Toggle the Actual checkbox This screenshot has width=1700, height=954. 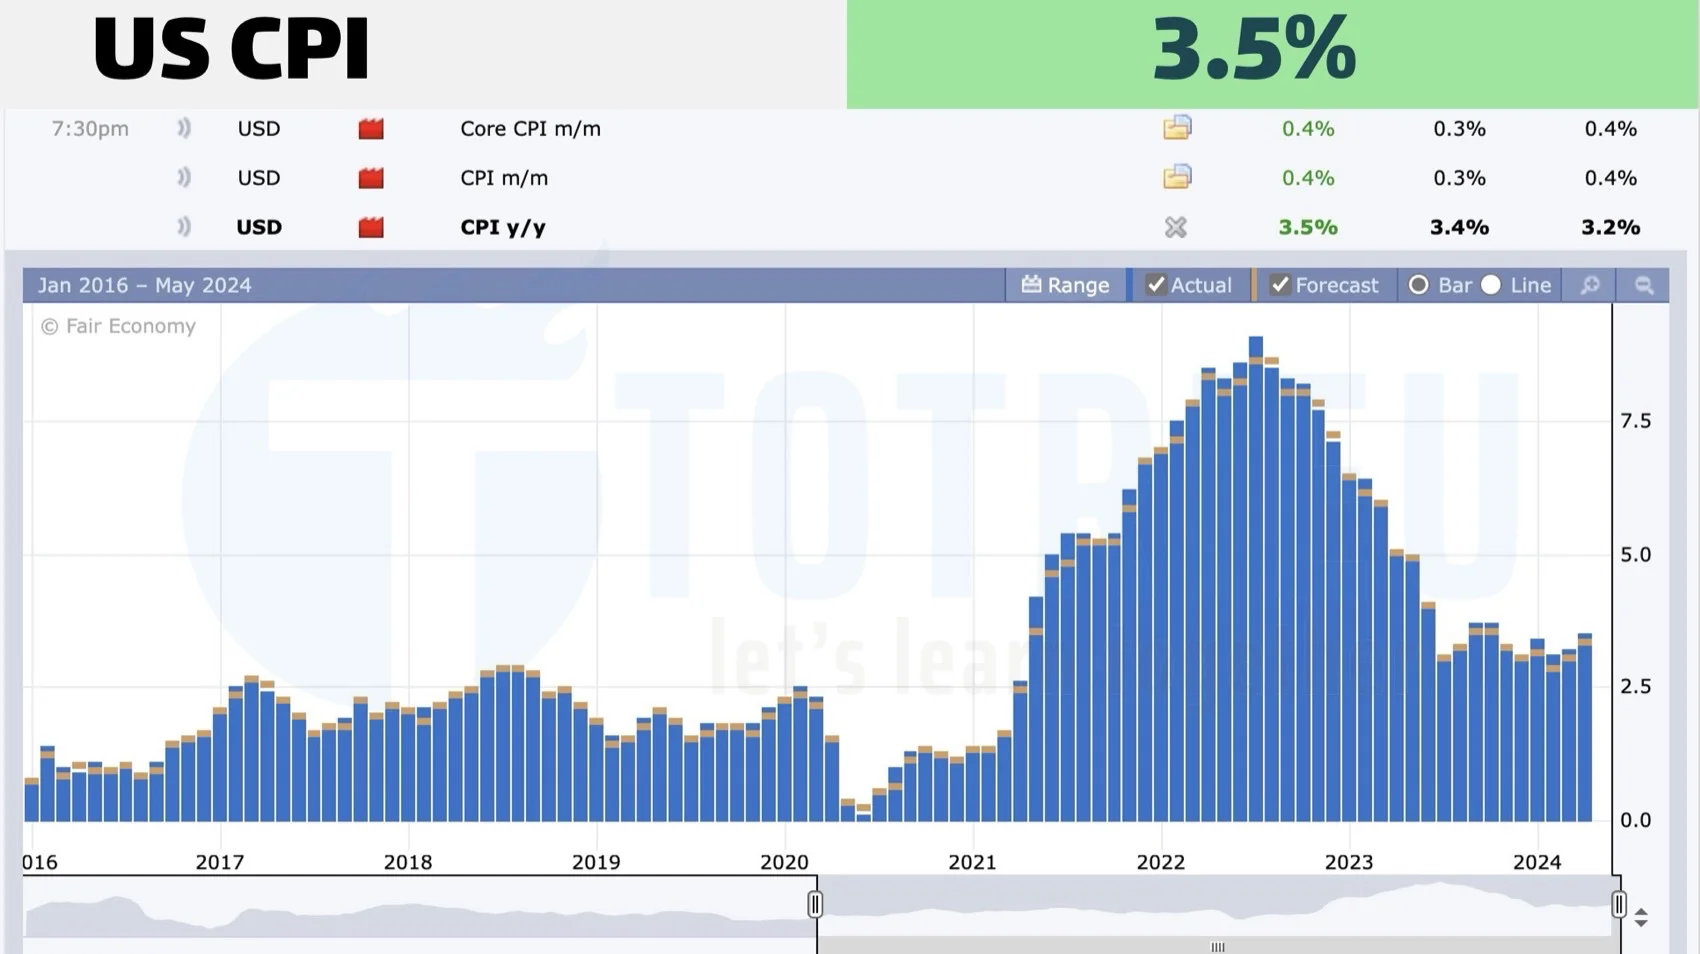tap(1156, 285)
